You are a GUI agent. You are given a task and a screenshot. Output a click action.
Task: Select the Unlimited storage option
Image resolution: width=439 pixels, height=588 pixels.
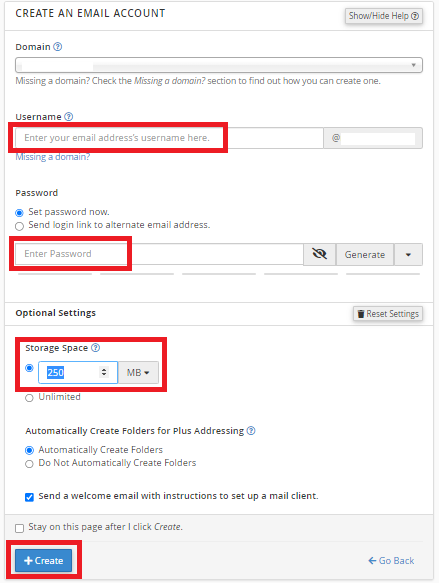click(x=29, y=398)
